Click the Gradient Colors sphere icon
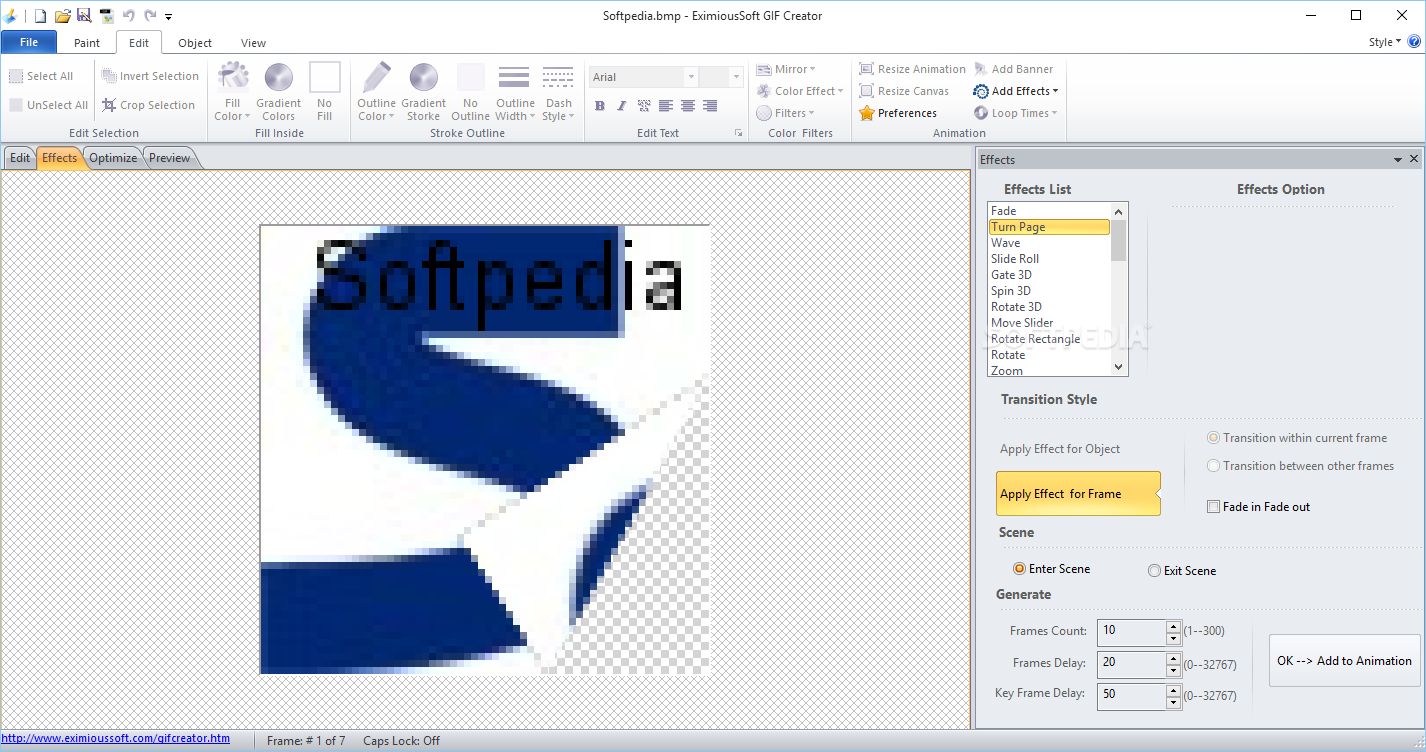The image size is (1426, 752). click(x=278, y=77)
